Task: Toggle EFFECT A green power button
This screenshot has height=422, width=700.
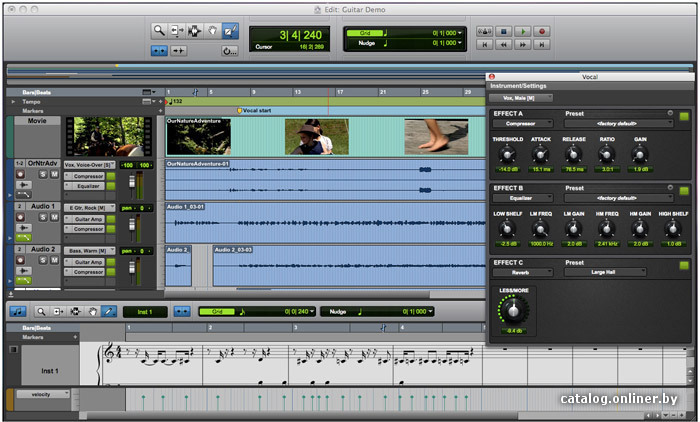Action: 683,117
